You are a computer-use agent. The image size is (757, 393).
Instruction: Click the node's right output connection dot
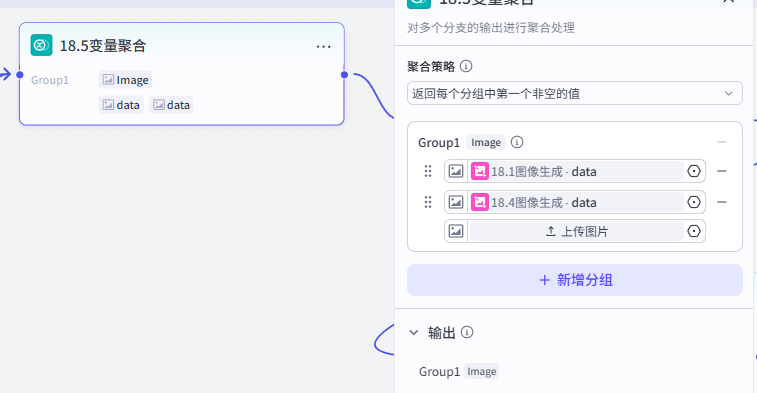coord(344,75)
